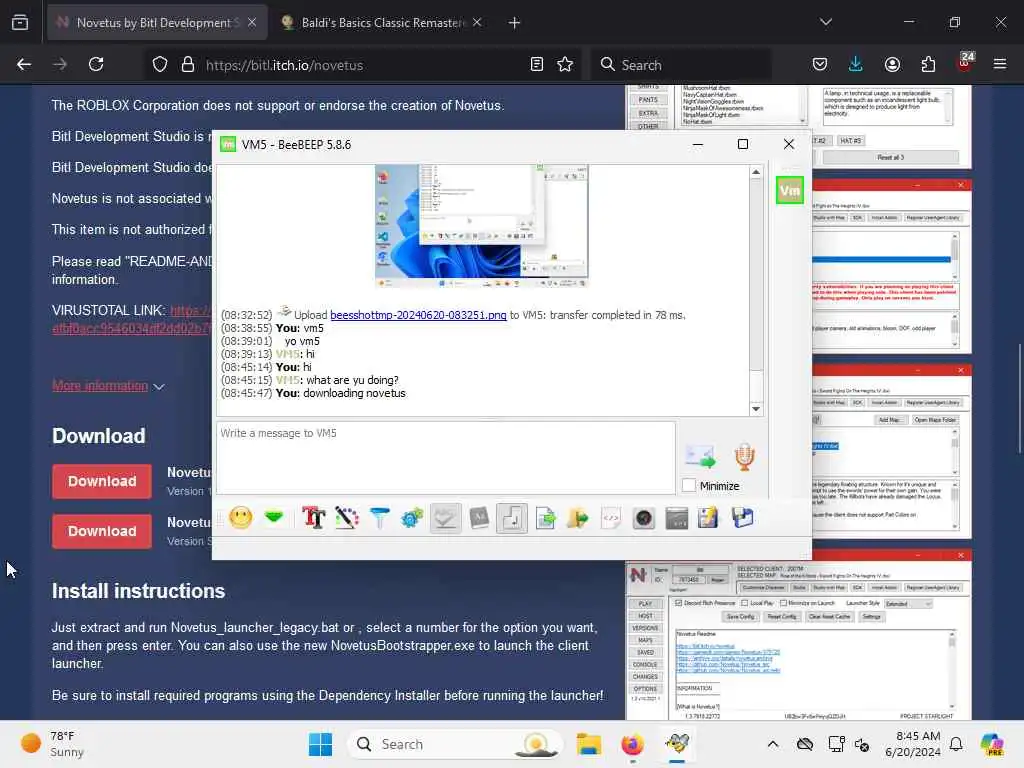Click the Save to Pocket icon
Viewport: 1024px width, 768px height.
coord(820,65)
